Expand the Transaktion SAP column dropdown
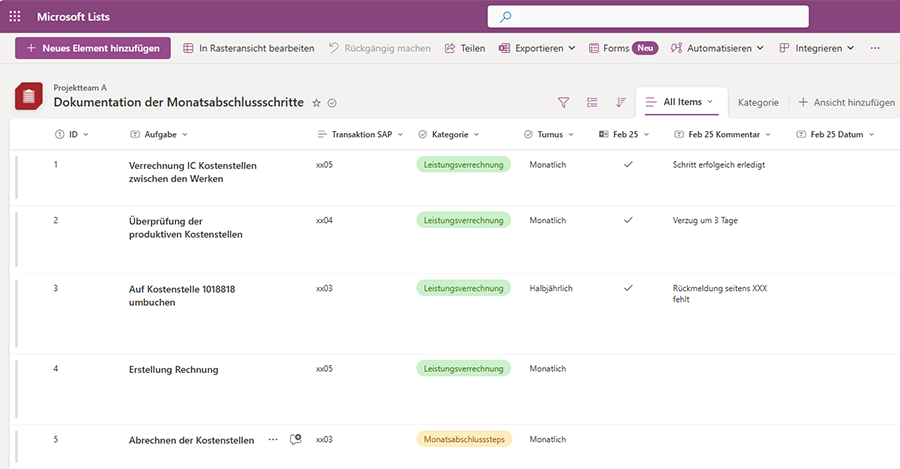900x469 pixels. tap(400, 134)
